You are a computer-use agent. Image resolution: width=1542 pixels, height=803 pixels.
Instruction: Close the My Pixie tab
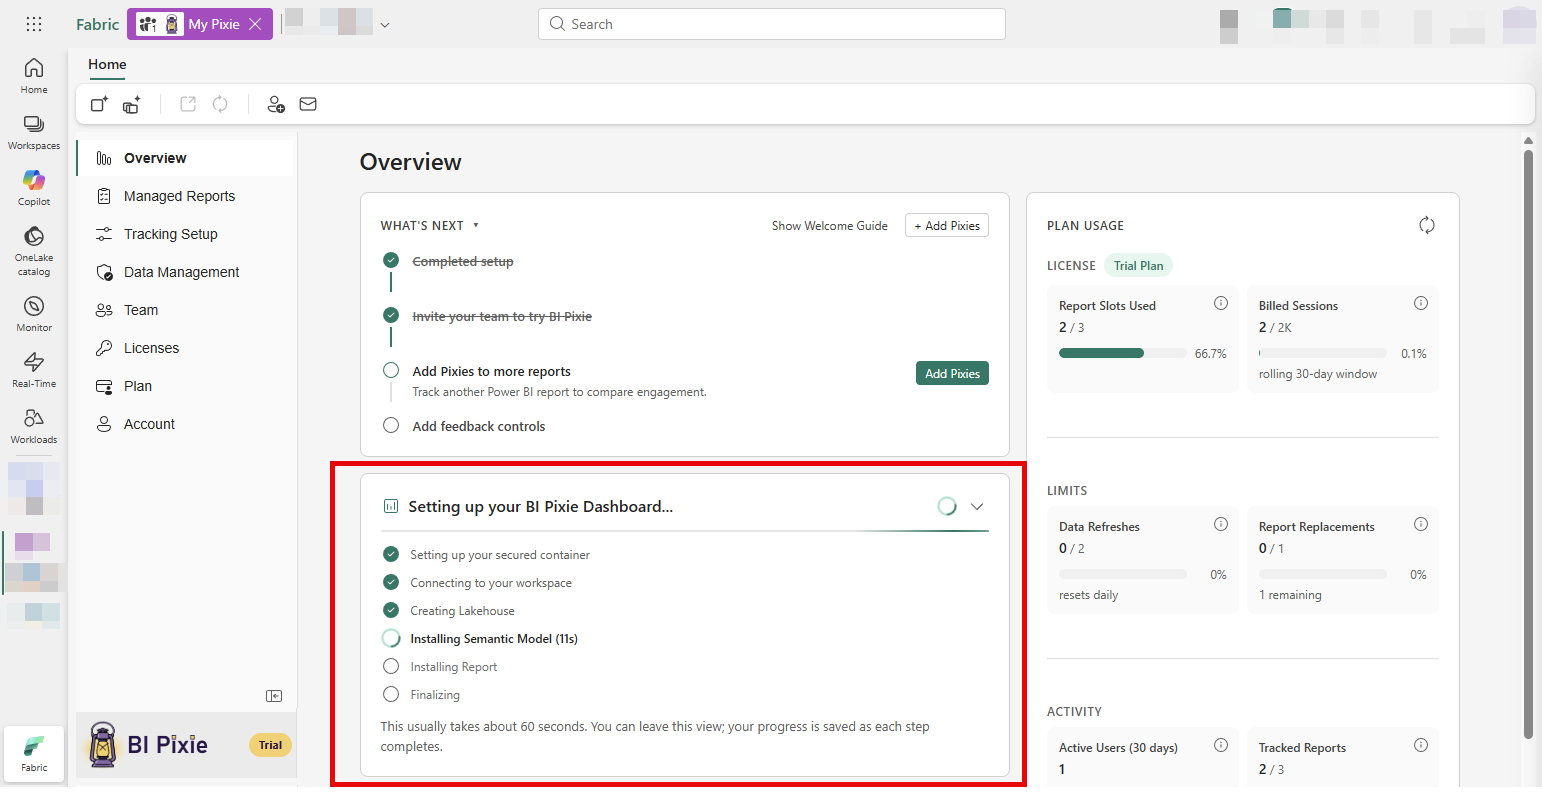(x=255, y=24)
